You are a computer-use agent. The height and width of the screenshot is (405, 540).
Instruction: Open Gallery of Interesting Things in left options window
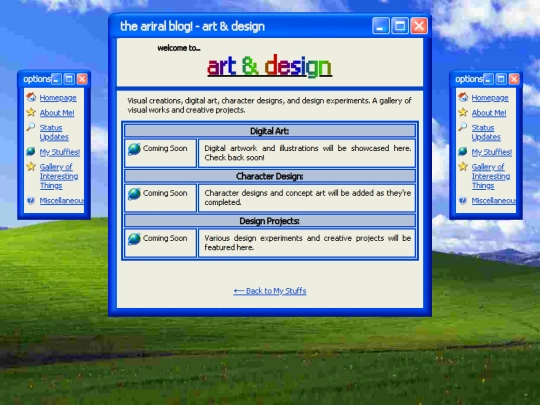[59, 176]
